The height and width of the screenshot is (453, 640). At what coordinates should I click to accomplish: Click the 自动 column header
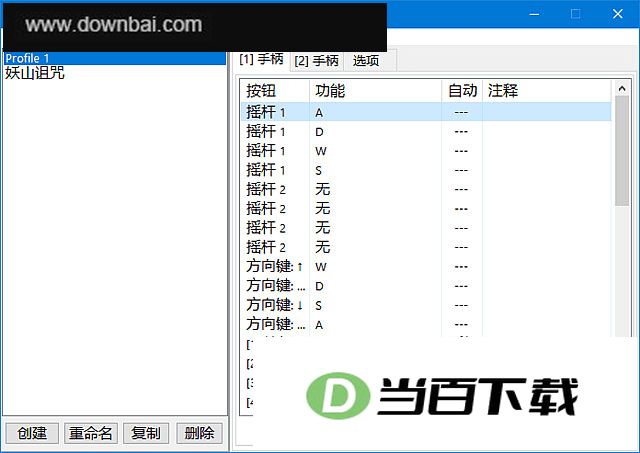pos(462,91)
